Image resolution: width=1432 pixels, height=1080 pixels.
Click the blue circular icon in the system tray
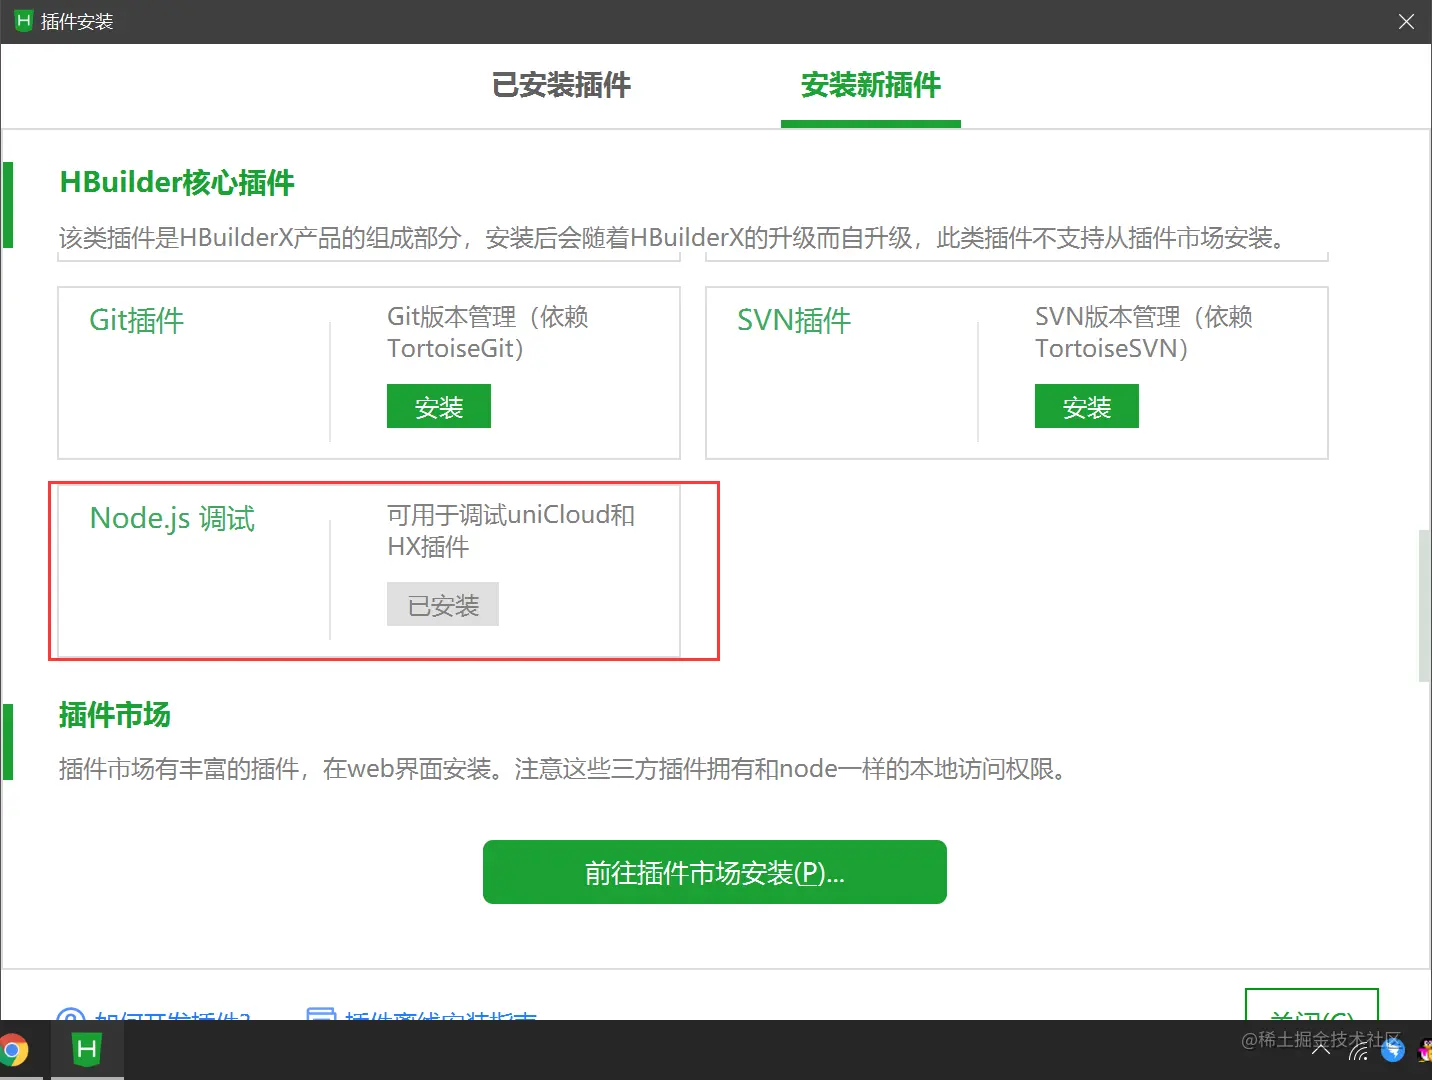[x=1392, y=1049]
